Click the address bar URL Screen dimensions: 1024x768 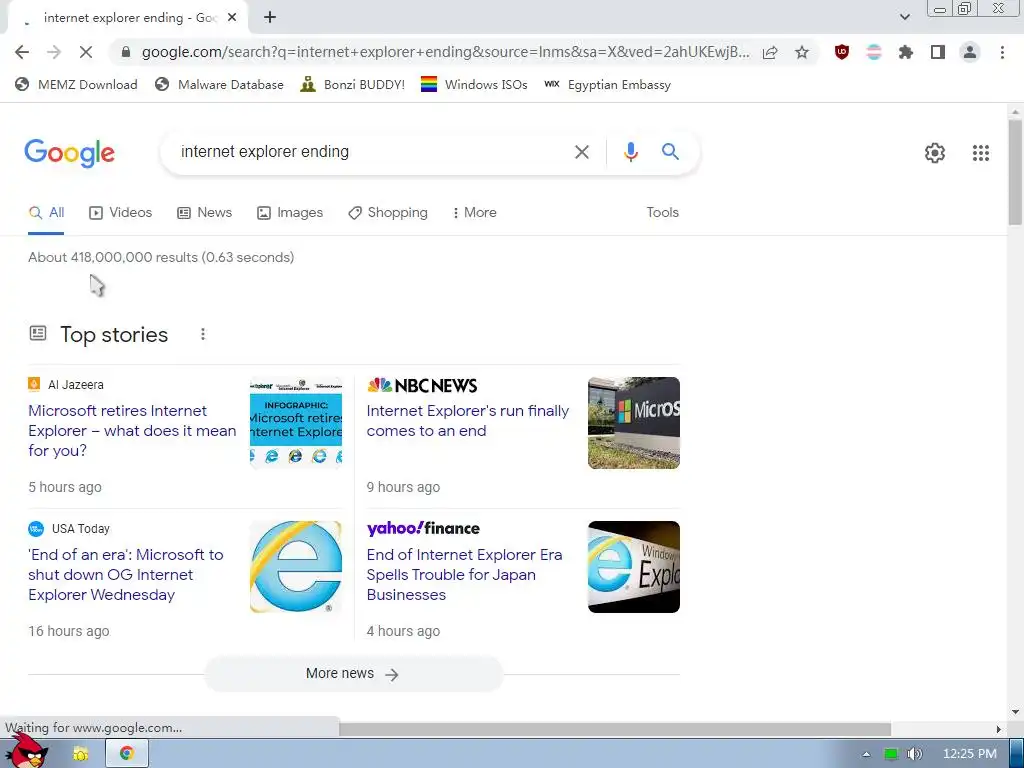(445, 52)
